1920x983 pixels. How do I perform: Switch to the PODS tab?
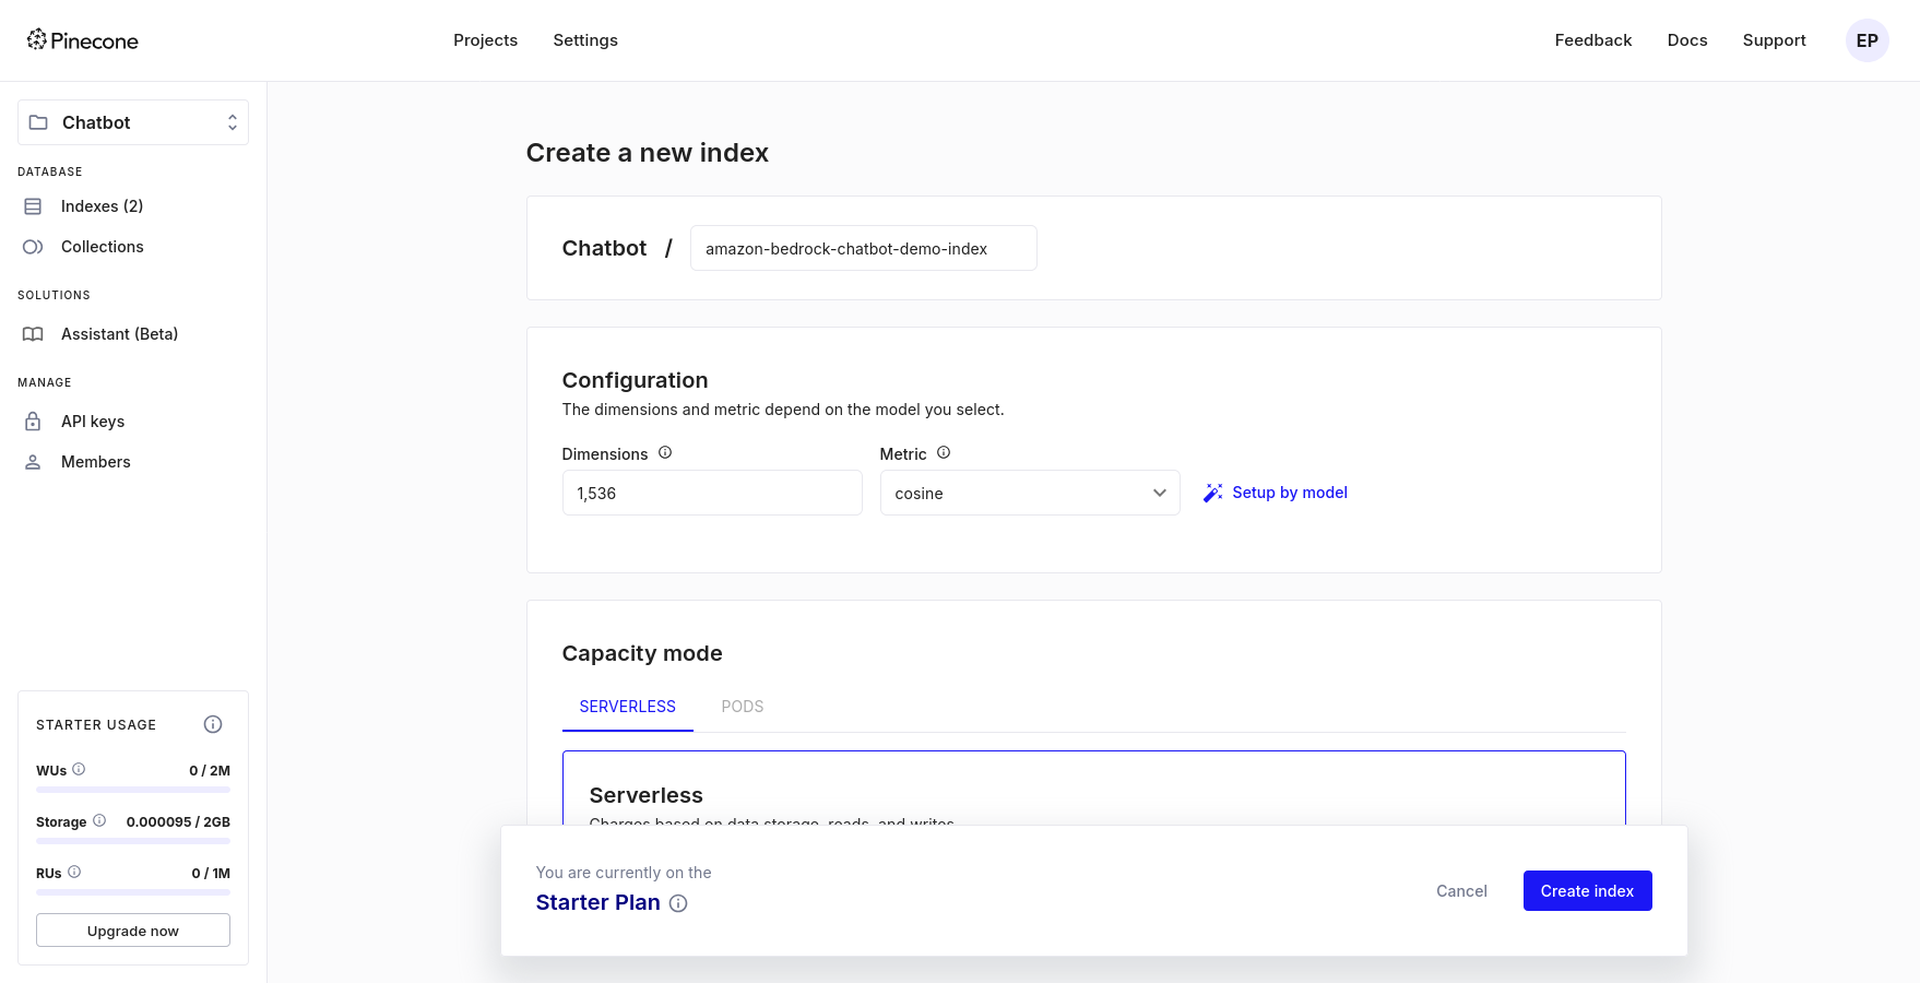742,706
